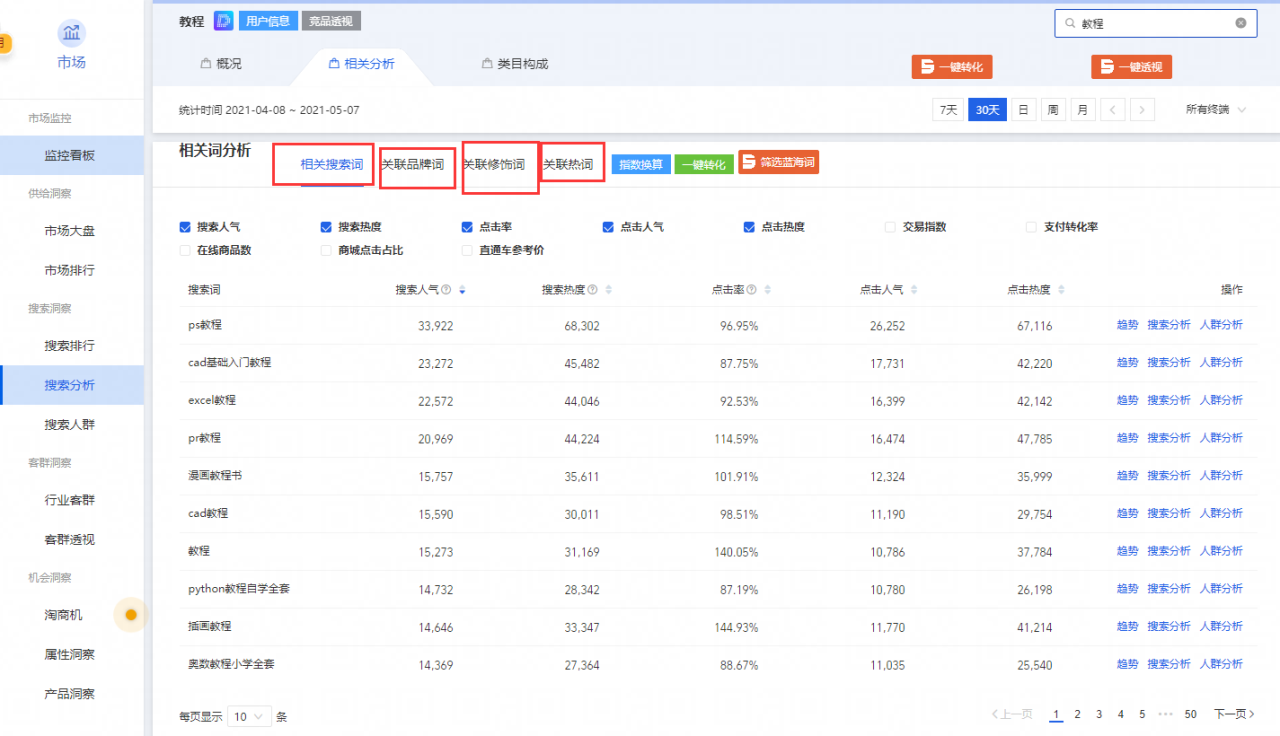This screenshot has width=1280, height=736.
Task: Uncheck the 点击率 checkbox
Action: pyautogui.click(x=468, y=227)
